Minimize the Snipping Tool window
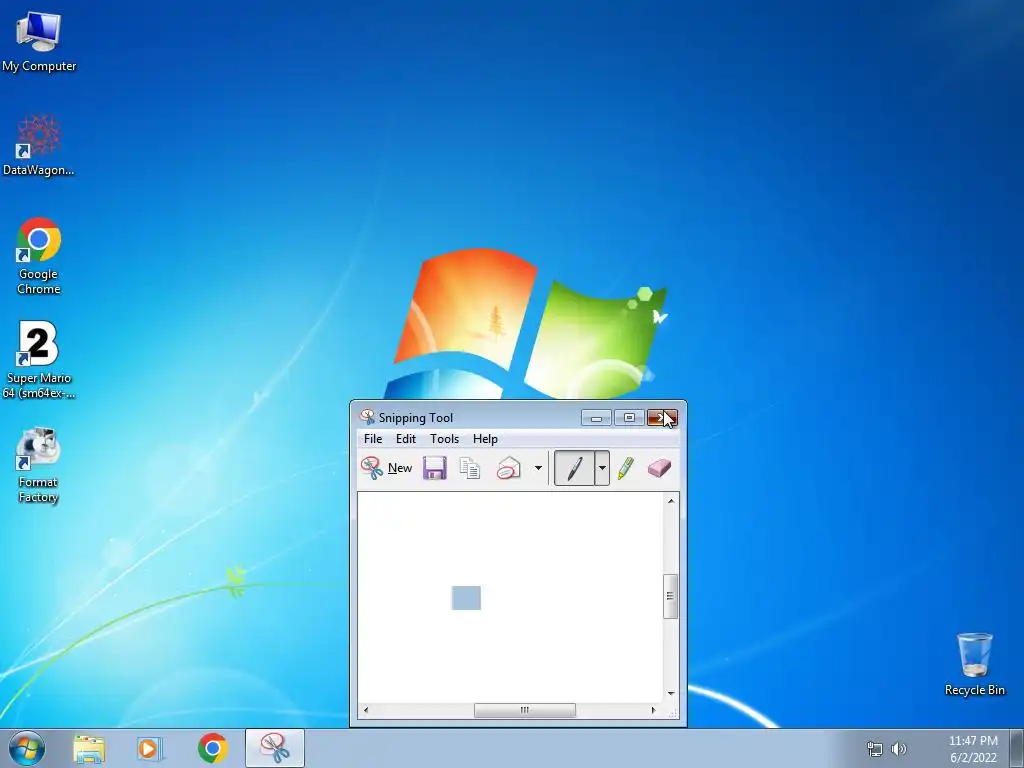Screen dimensions: 1024x768 pos(596,418)
